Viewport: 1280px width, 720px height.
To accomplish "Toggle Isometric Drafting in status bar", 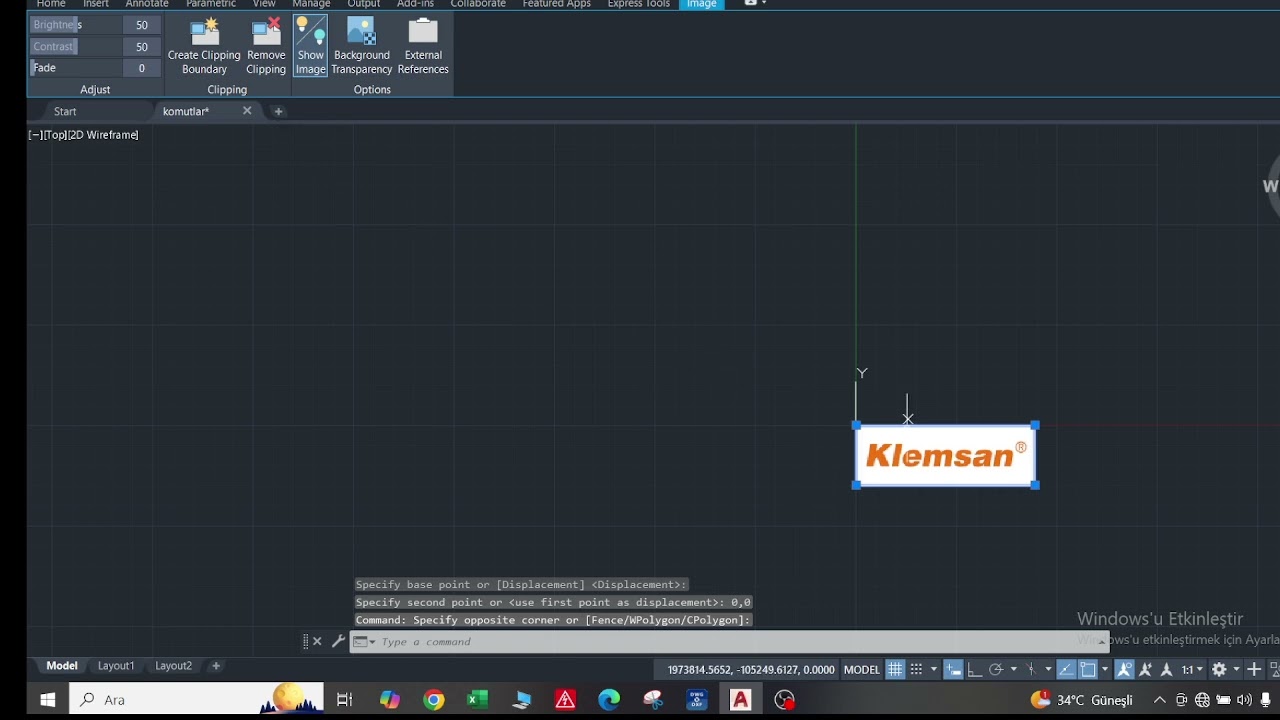I will pyautogui.click(x=1031, y=670).
